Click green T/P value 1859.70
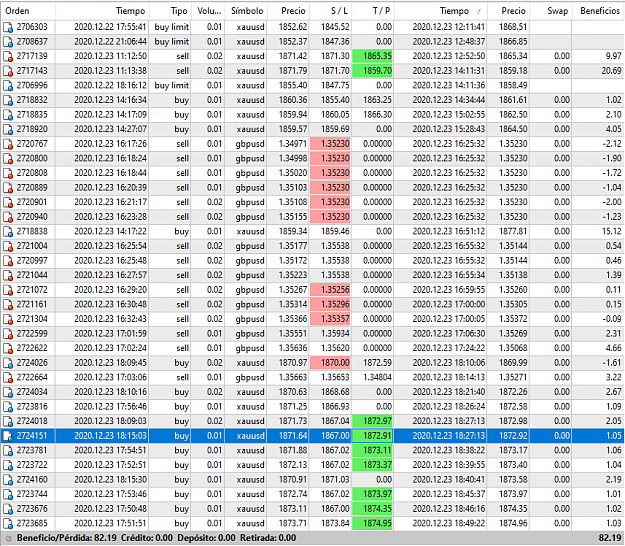The width and height of the screenshot is (625, 546). coord(372,71)
